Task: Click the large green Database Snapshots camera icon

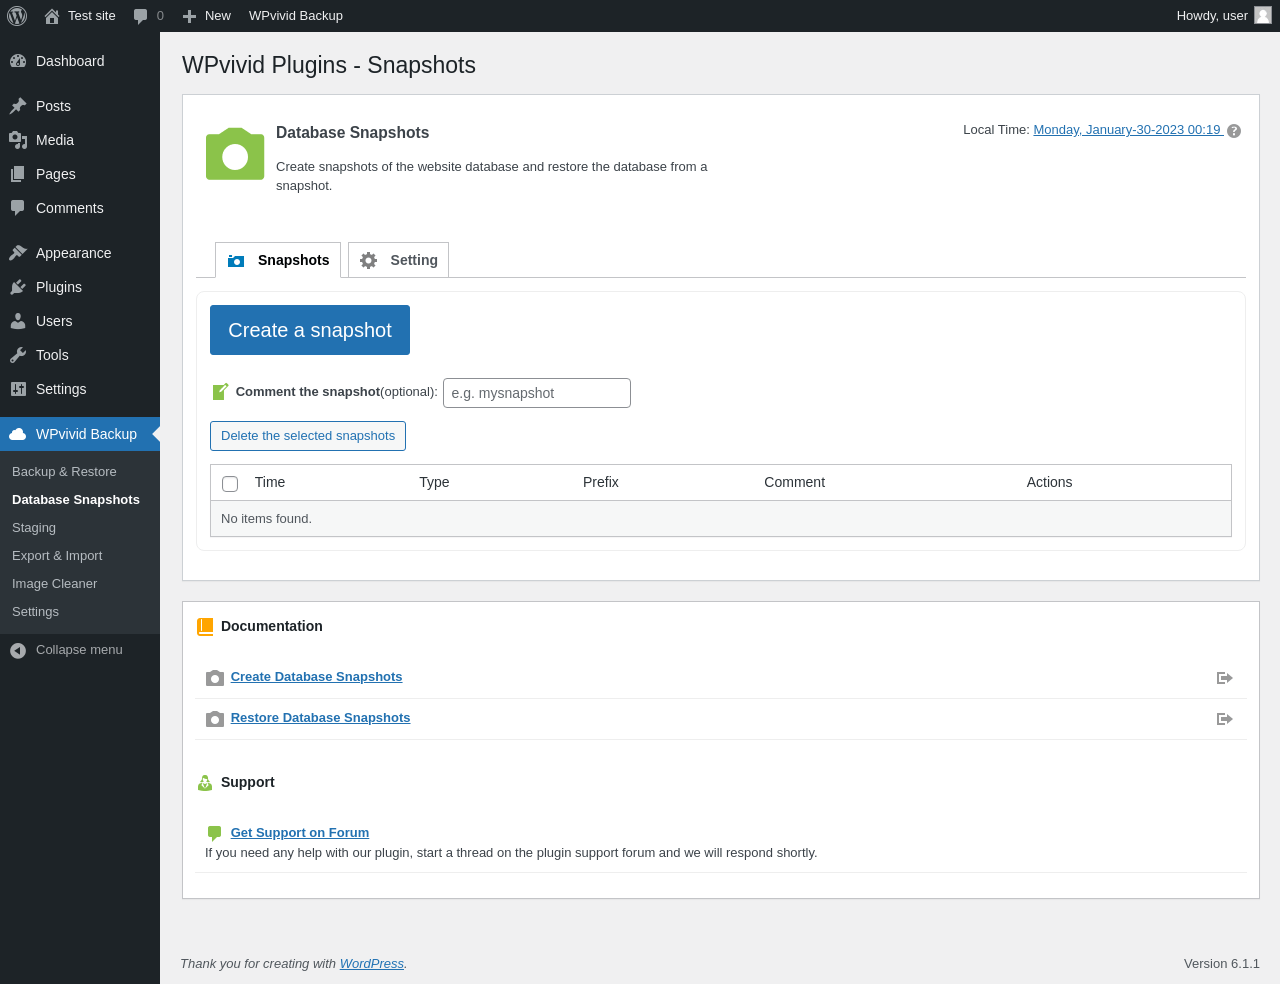Action: 235,154
